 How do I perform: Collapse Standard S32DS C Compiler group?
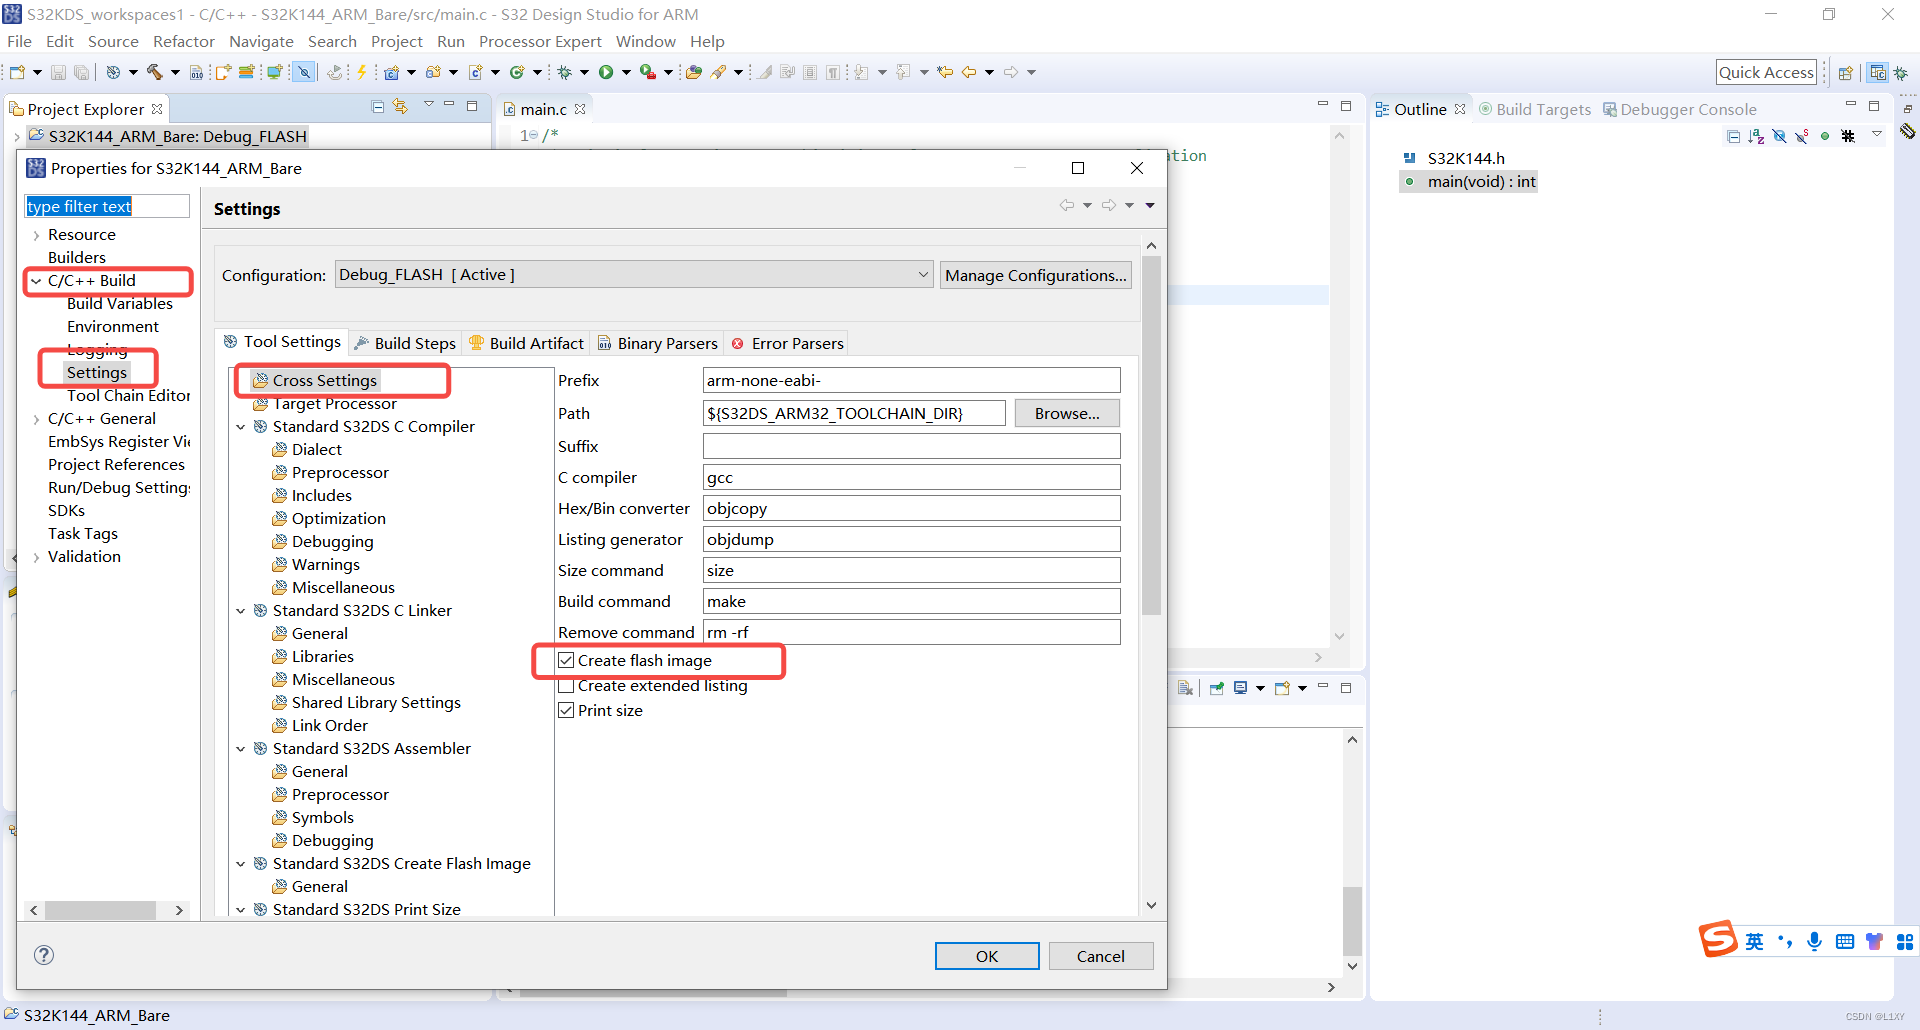tap(241, 427)
